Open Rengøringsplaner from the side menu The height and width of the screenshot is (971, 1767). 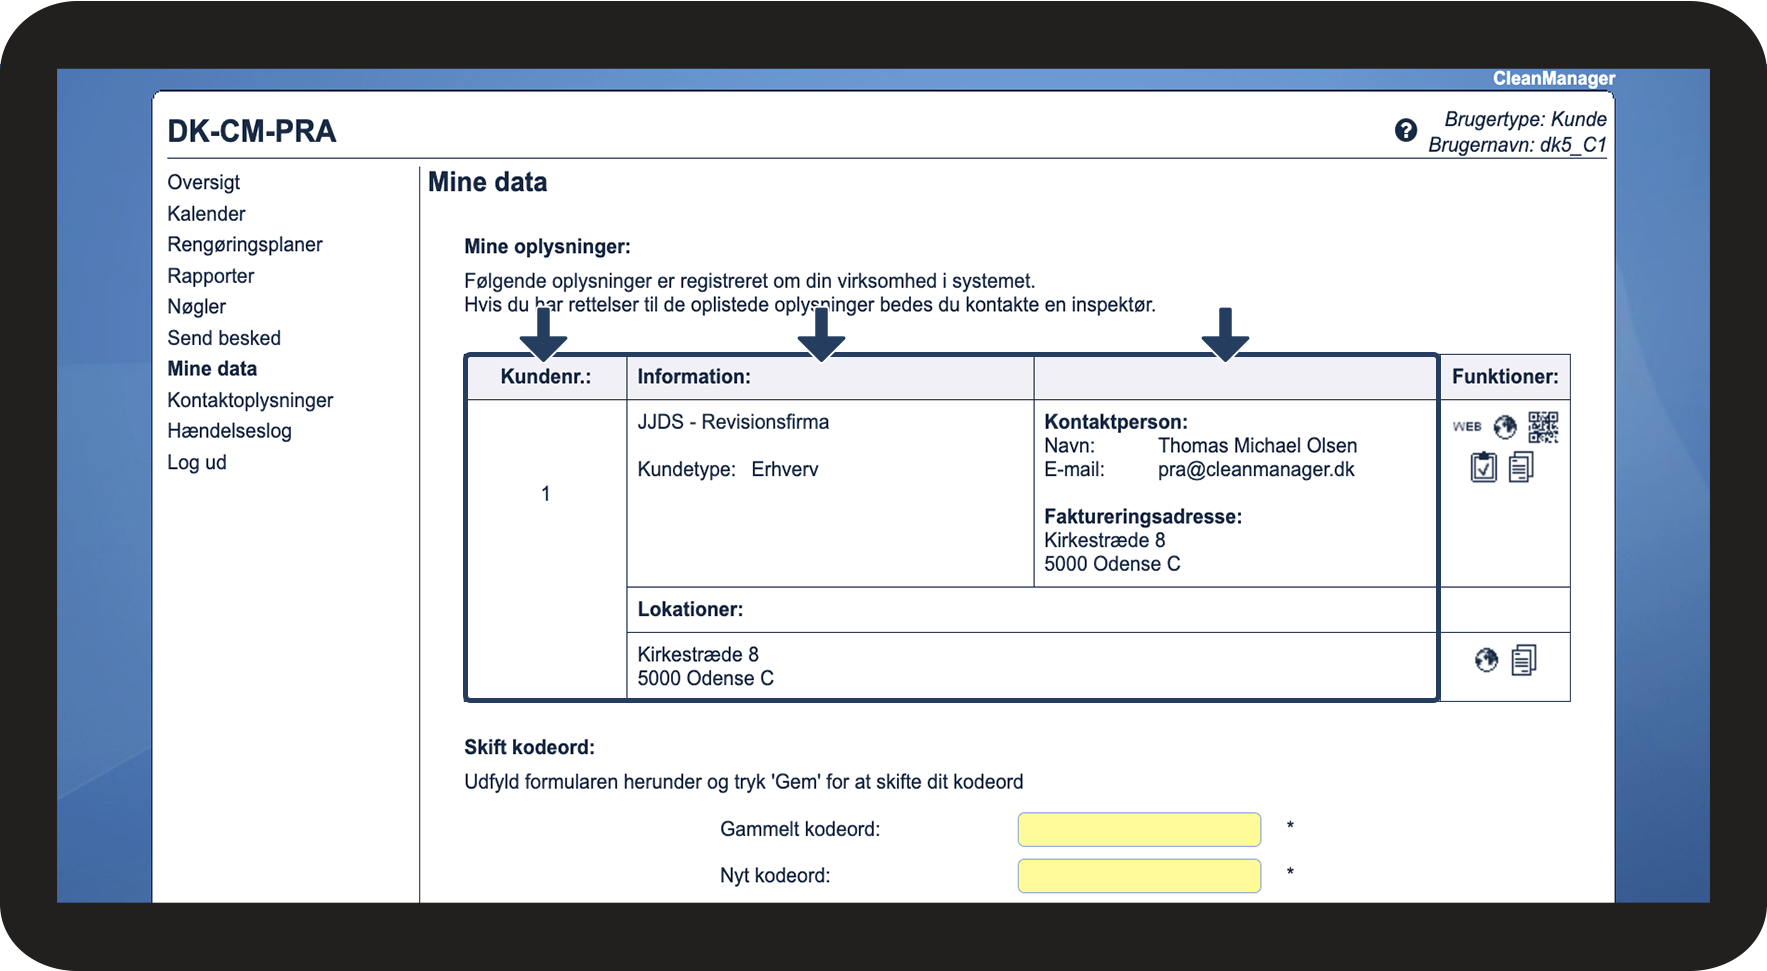[245, 245]
